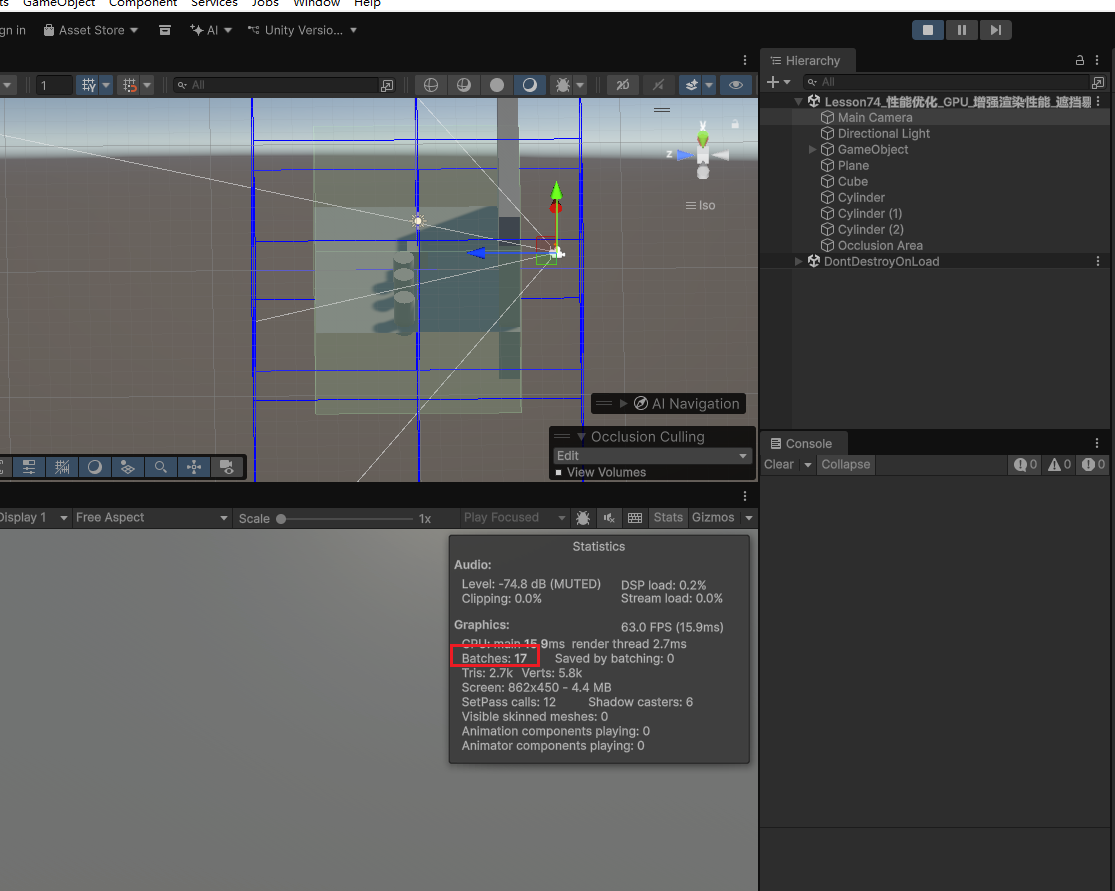Open the Window menu
Viewport: 1115px width, 891px height.
316,4
